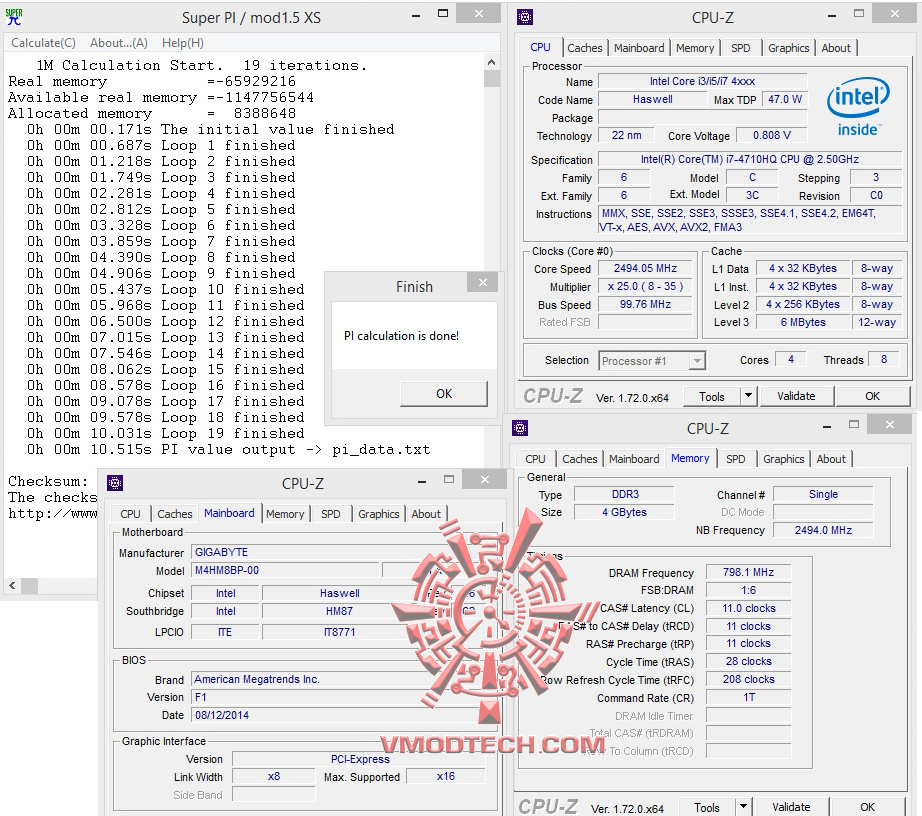Click OK in Memory CPU-Z window
The height and width of the screenshot is (816, 922).
tap(867, 808)
